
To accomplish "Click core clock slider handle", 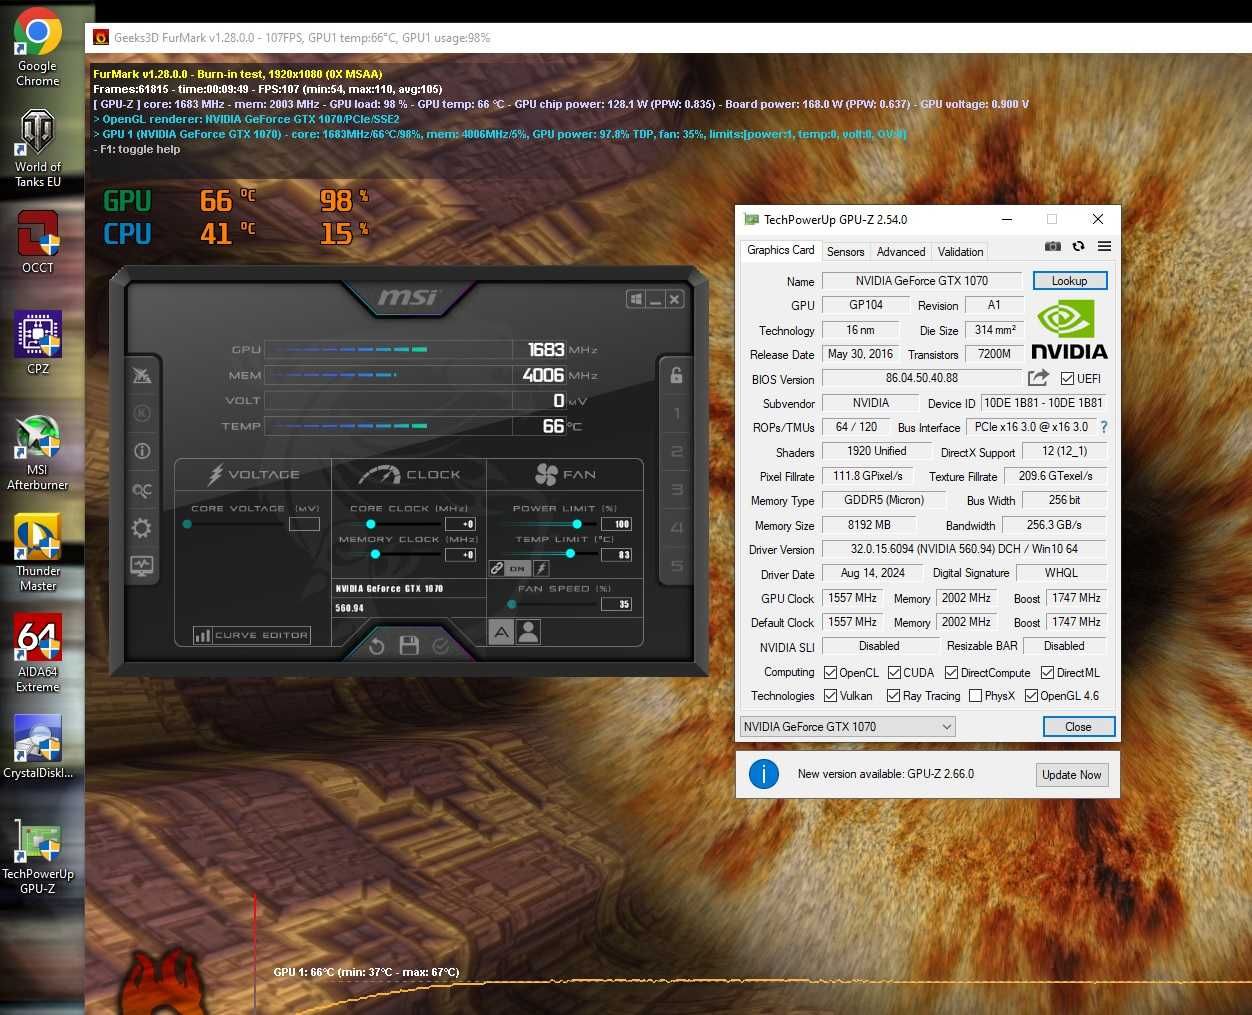I will tap(371, 524).
